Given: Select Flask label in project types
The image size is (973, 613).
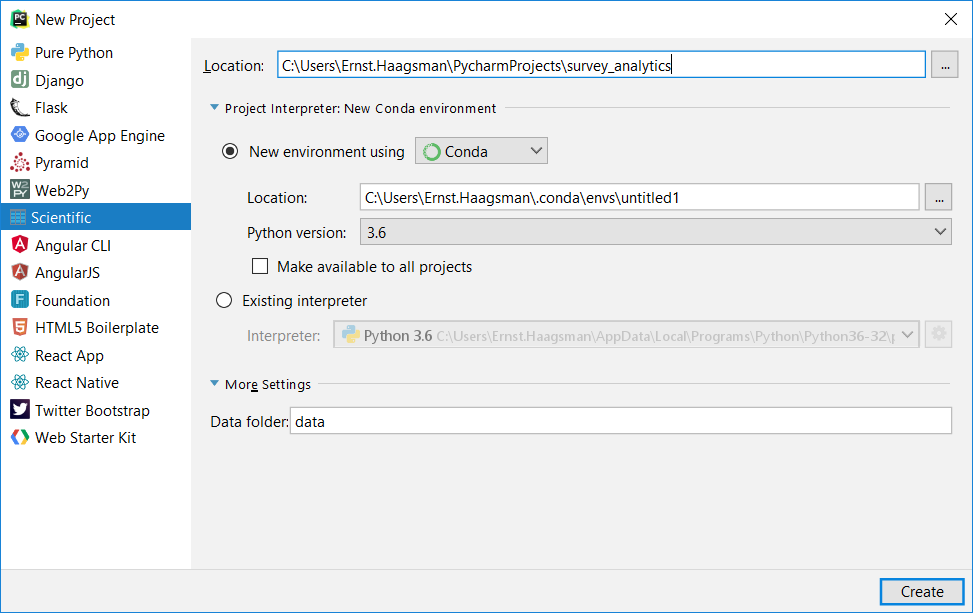Looking at the screenshot, I should pos(51,108).
